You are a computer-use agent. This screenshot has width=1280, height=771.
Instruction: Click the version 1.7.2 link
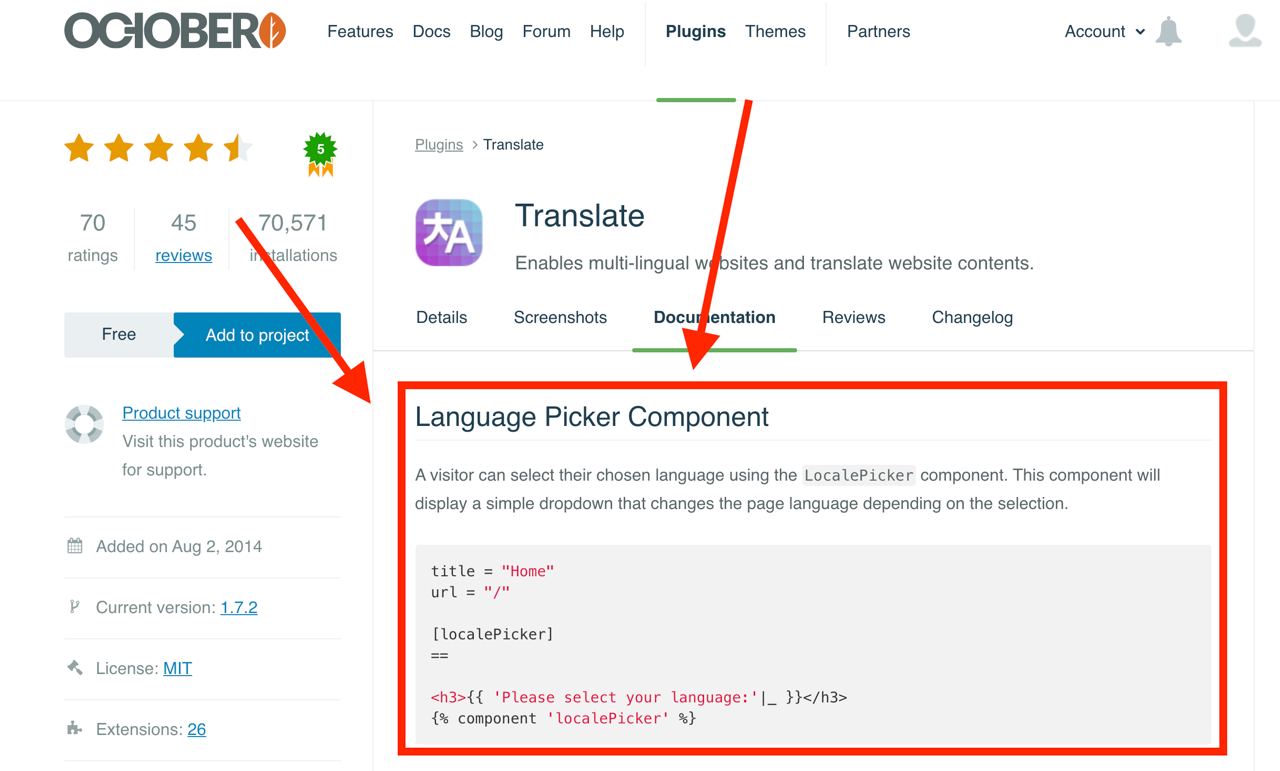coord(239,607)
